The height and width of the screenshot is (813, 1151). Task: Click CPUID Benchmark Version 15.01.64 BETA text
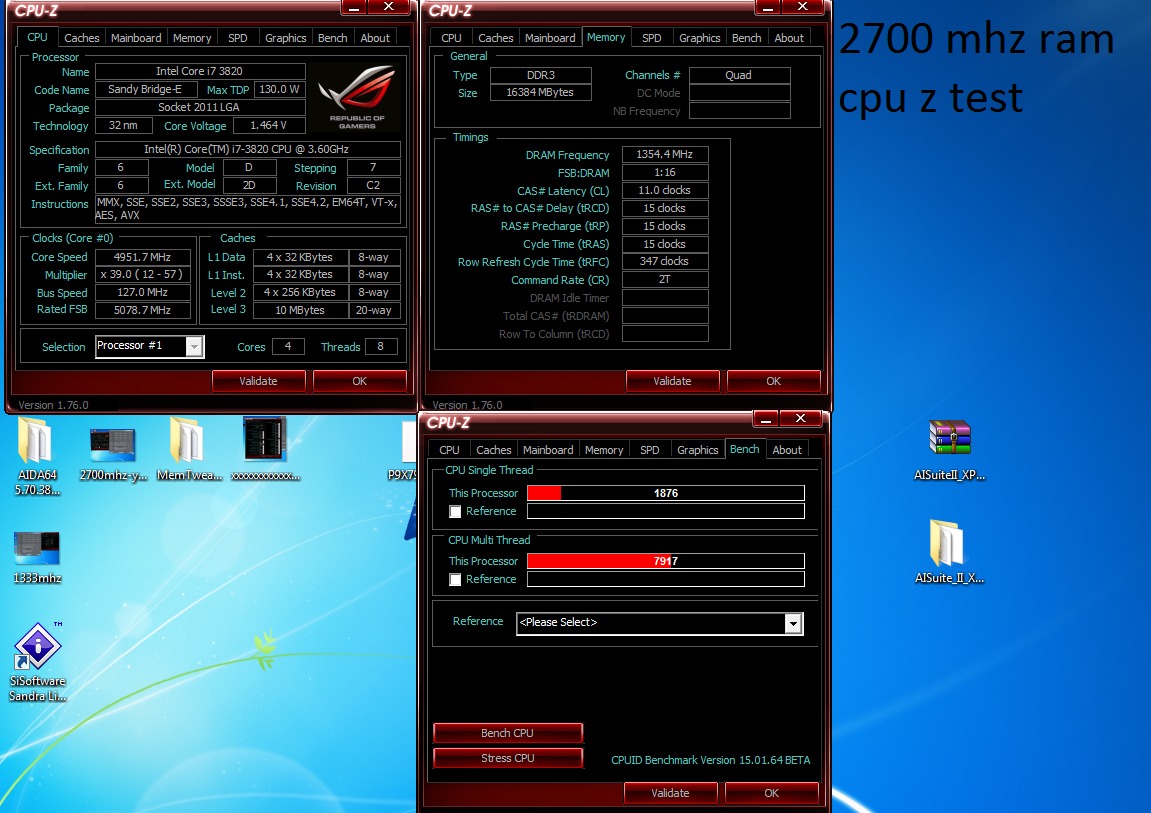tap(711, 760)
